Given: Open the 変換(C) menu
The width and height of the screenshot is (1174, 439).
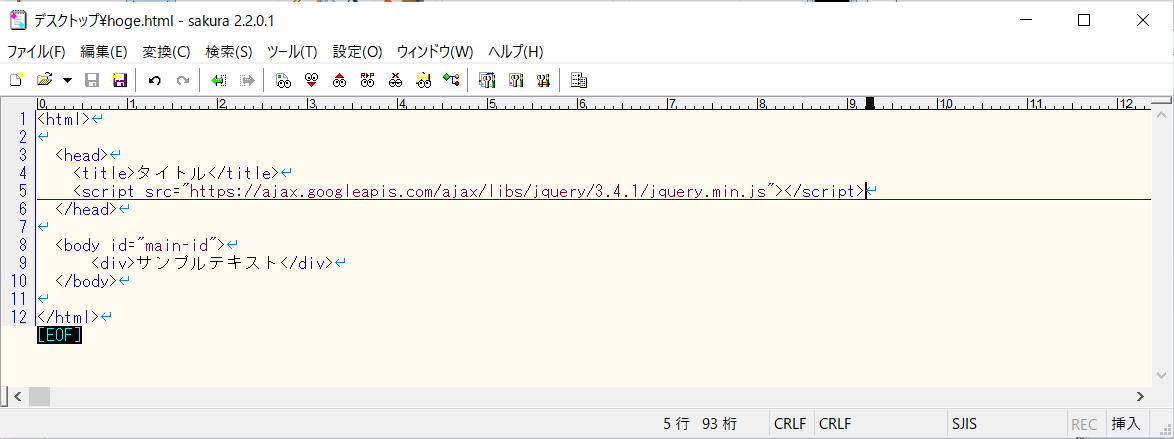Looking at the screenshot, I should (x=166, y=52).
